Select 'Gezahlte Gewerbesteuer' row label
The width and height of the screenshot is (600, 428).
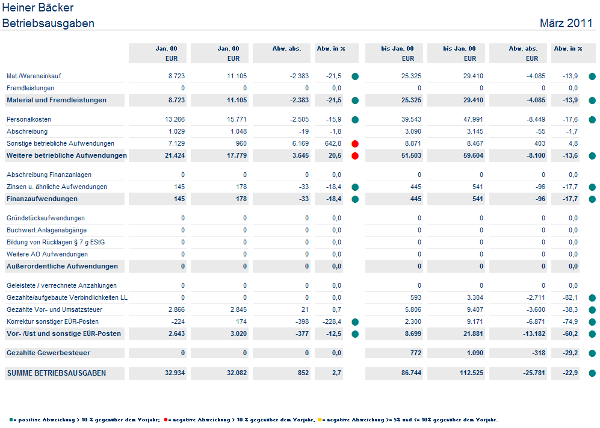pyautogui.click(x=48, y=353)
